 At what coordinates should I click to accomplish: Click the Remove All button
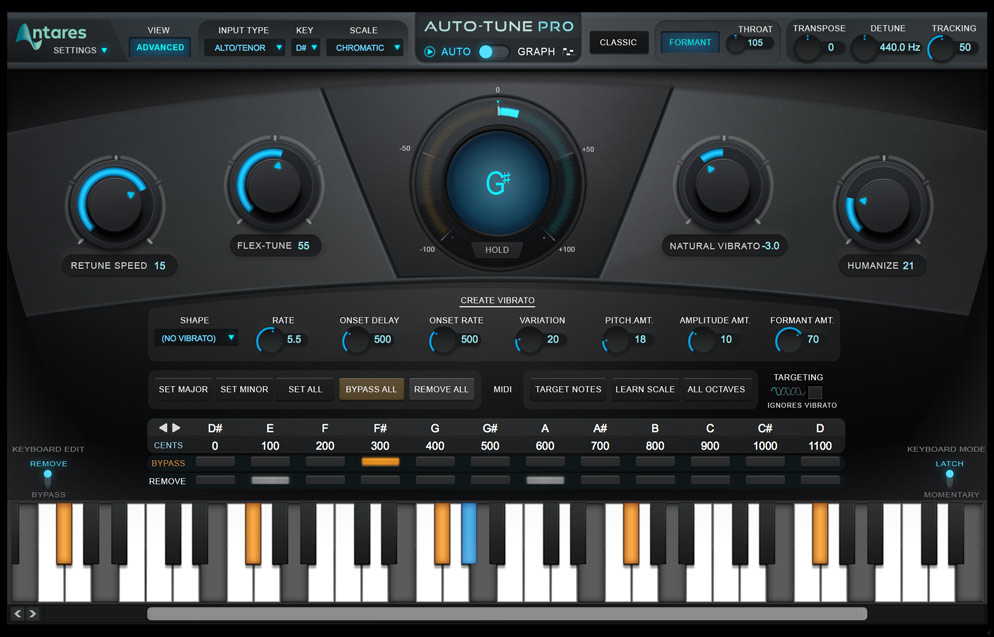441,389
